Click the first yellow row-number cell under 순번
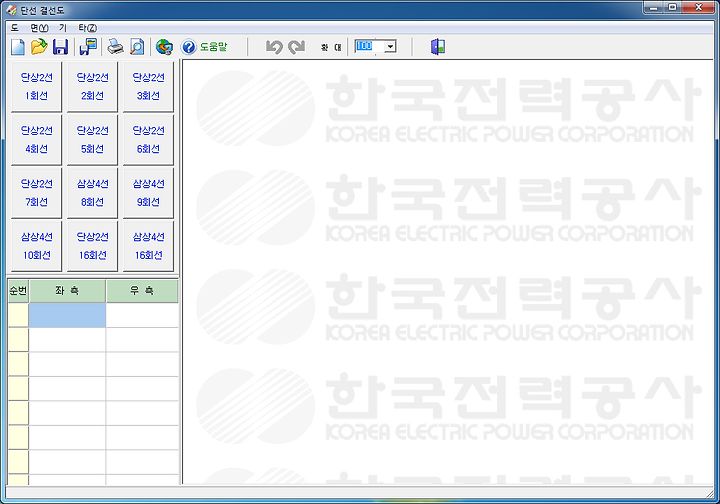 pos(18,315)
